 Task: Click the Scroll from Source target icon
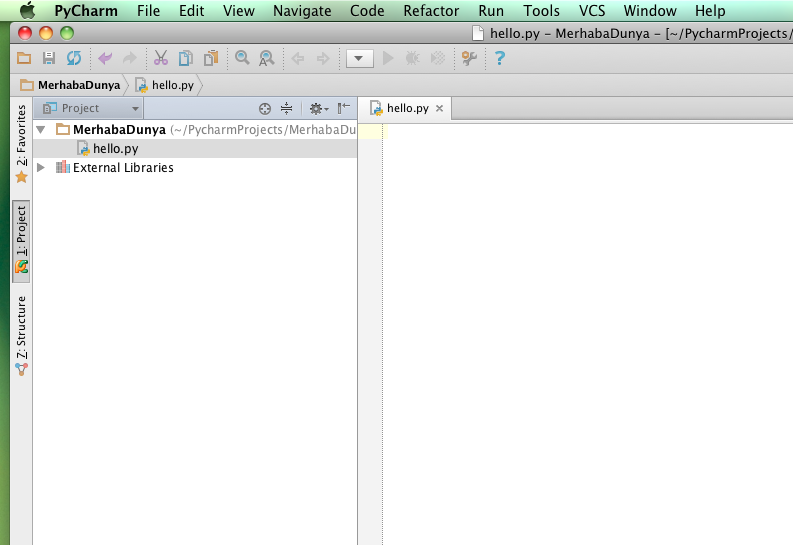point(265,108)
